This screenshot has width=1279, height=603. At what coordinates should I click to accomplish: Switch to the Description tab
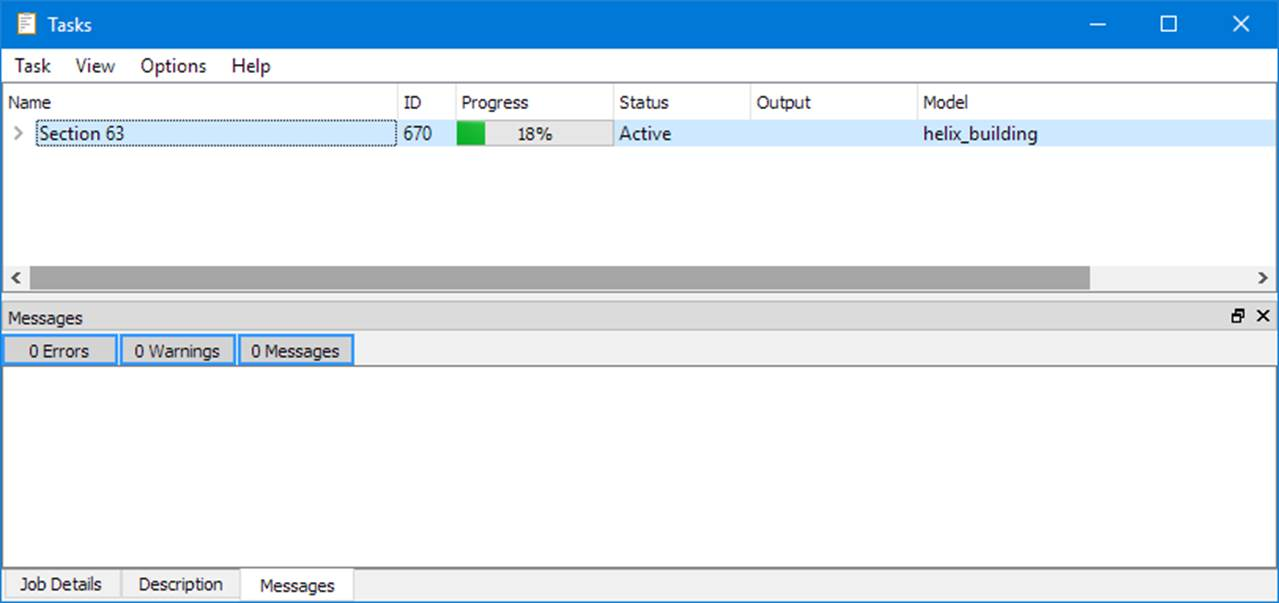180,584
